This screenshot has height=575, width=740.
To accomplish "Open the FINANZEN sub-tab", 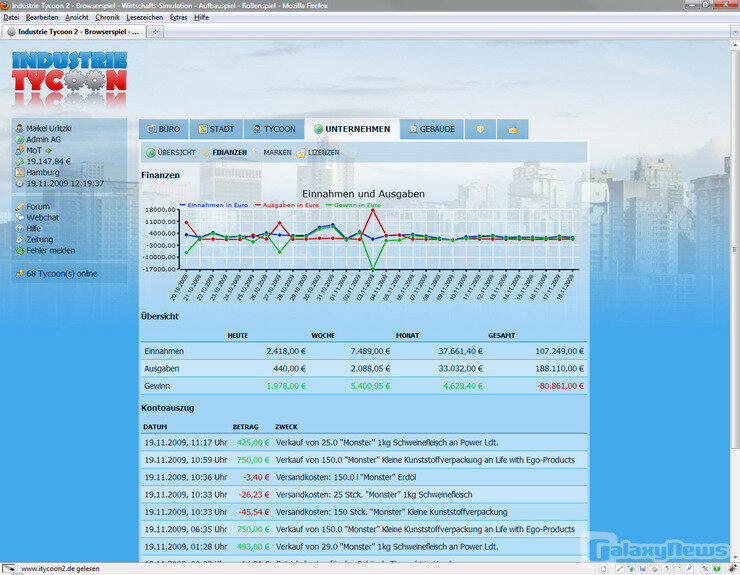I will click(x=225, y=152).
